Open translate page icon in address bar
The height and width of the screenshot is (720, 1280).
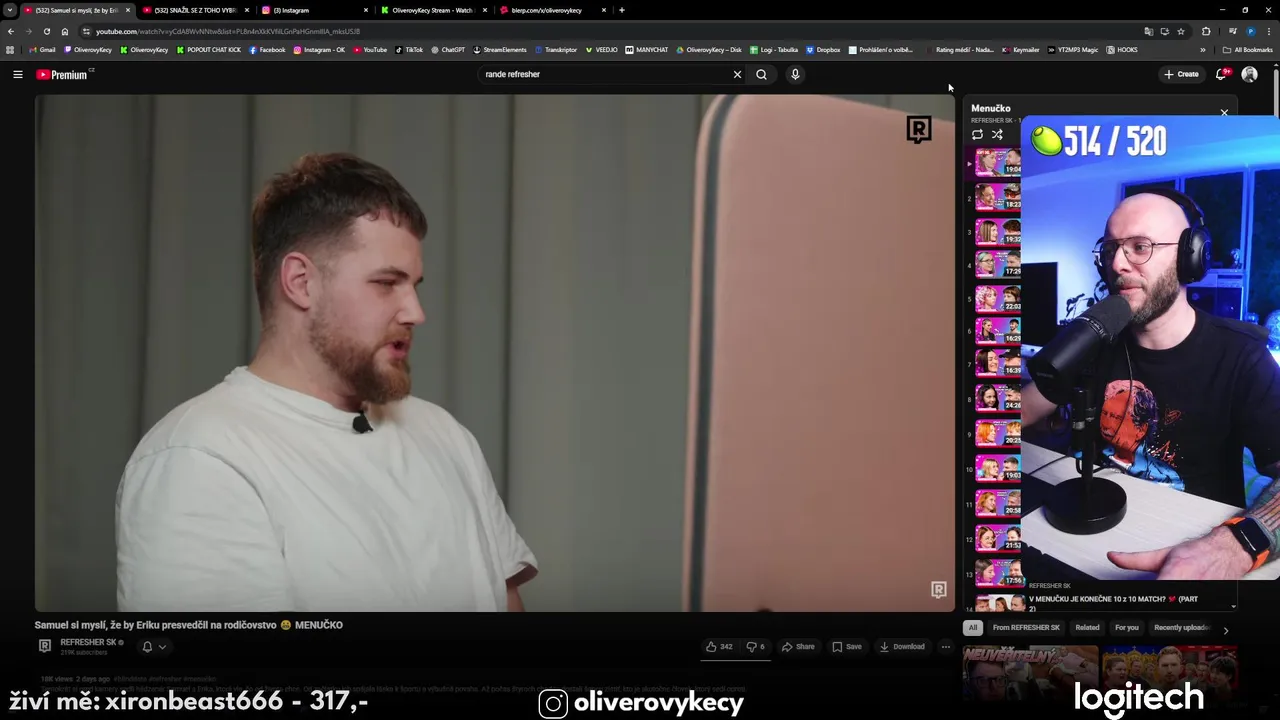click(1148, 31)
